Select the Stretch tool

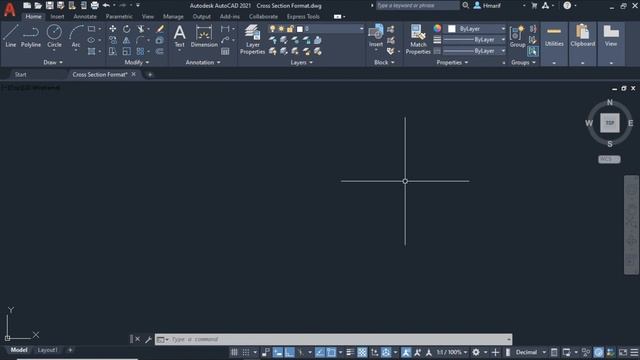(113, 51)
